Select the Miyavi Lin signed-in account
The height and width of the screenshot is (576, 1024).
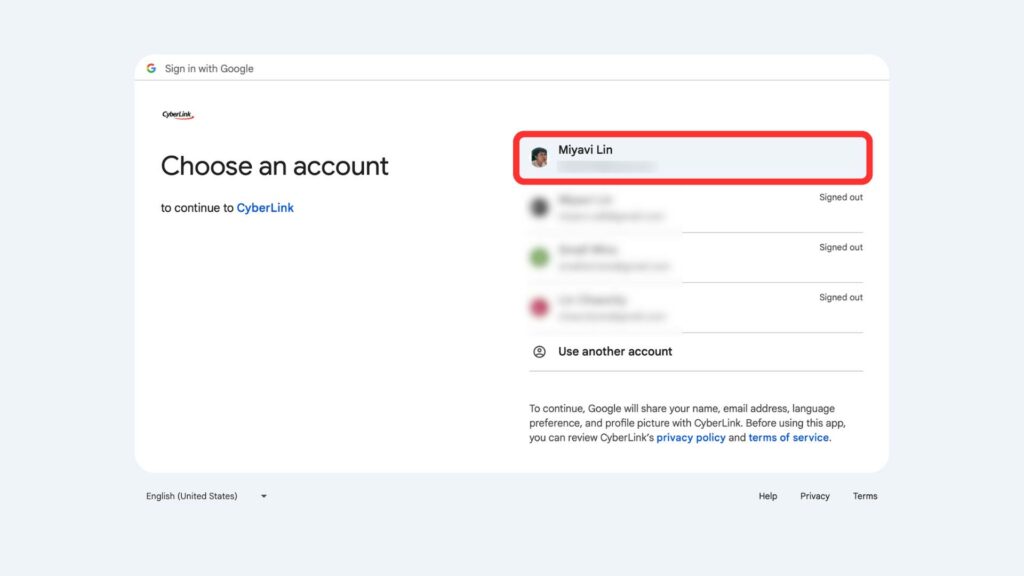click(692, 157)
